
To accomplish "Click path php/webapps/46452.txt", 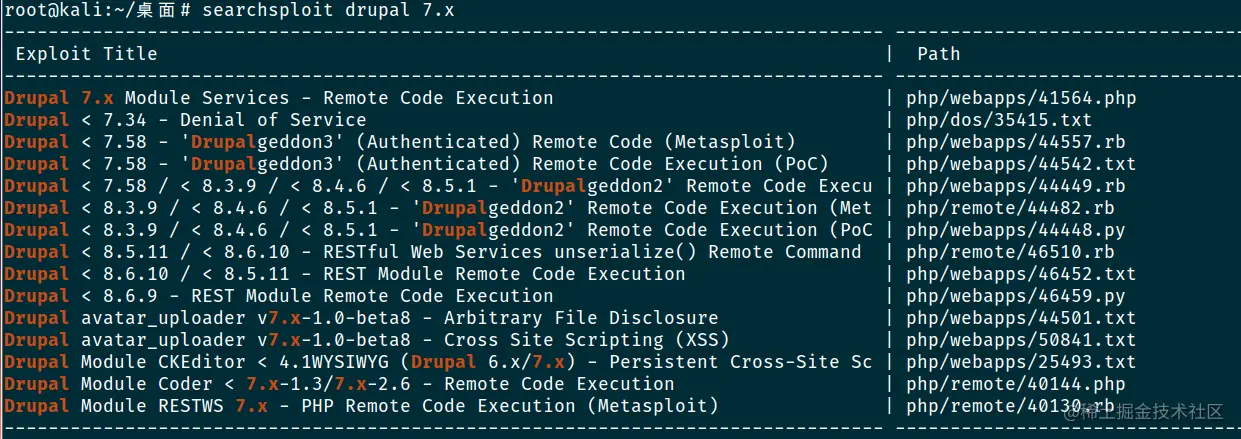I will tap(1021, 274).
